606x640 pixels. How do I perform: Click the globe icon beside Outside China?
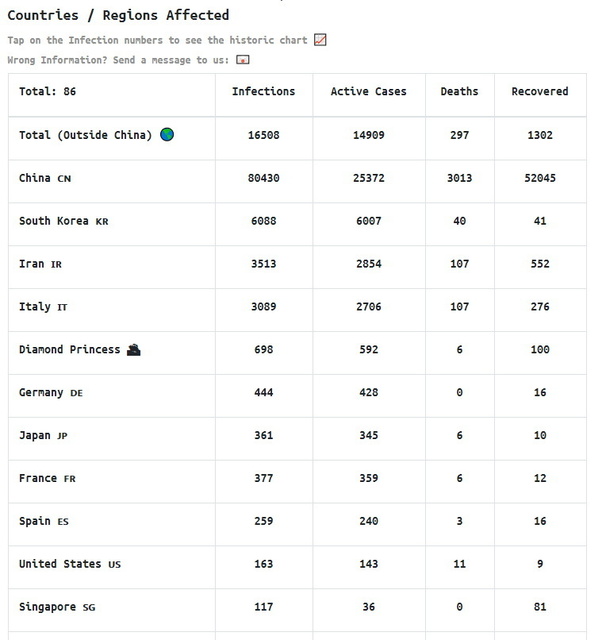pos(167,134)
